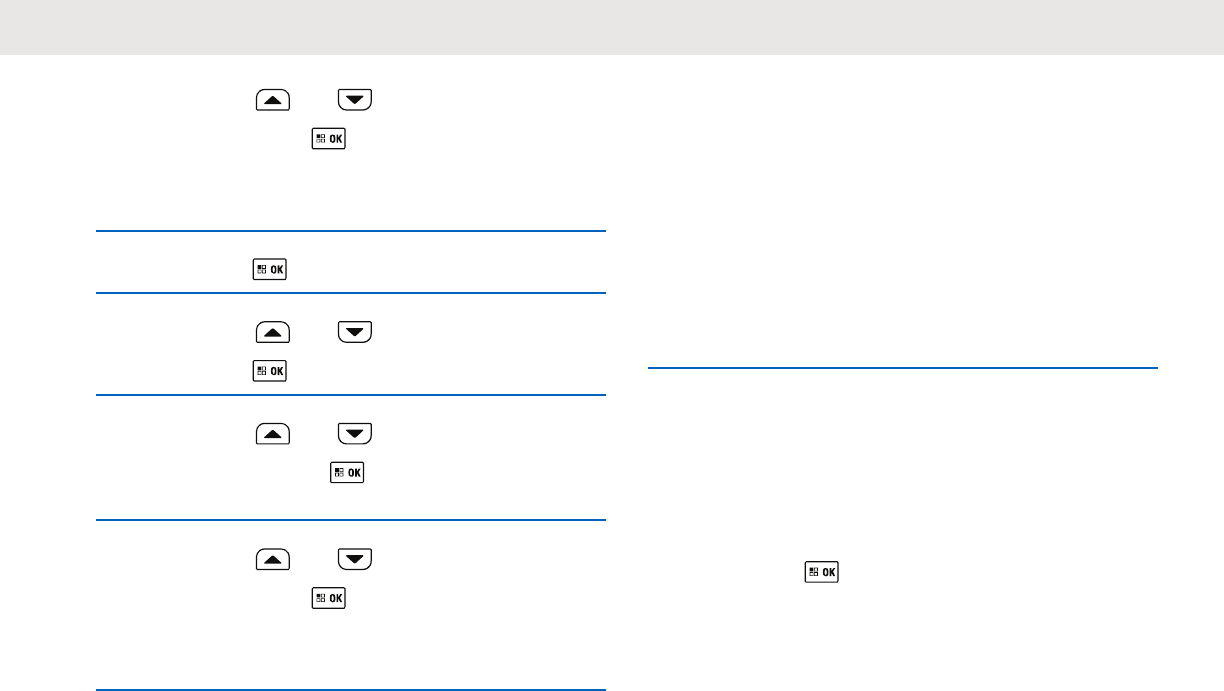Screen dimensions: 1224x691
Task: Click the lone OK icon in the right column
Action: pyautogui.click(x=823, y=573)
